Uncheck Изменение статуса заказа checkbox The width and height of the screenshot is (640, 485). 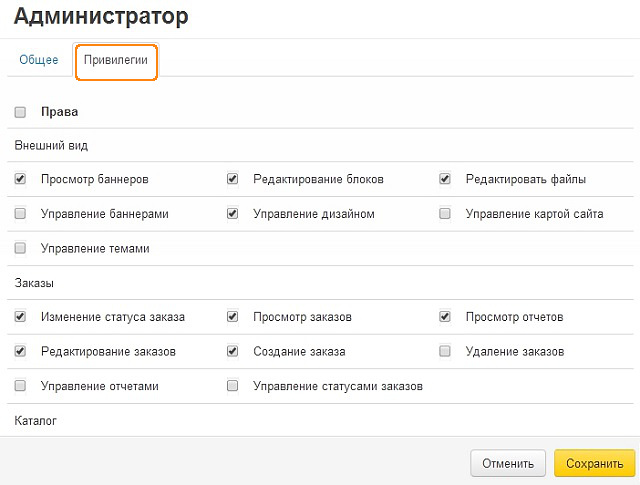pyautogui.click(x=20, y=317)
